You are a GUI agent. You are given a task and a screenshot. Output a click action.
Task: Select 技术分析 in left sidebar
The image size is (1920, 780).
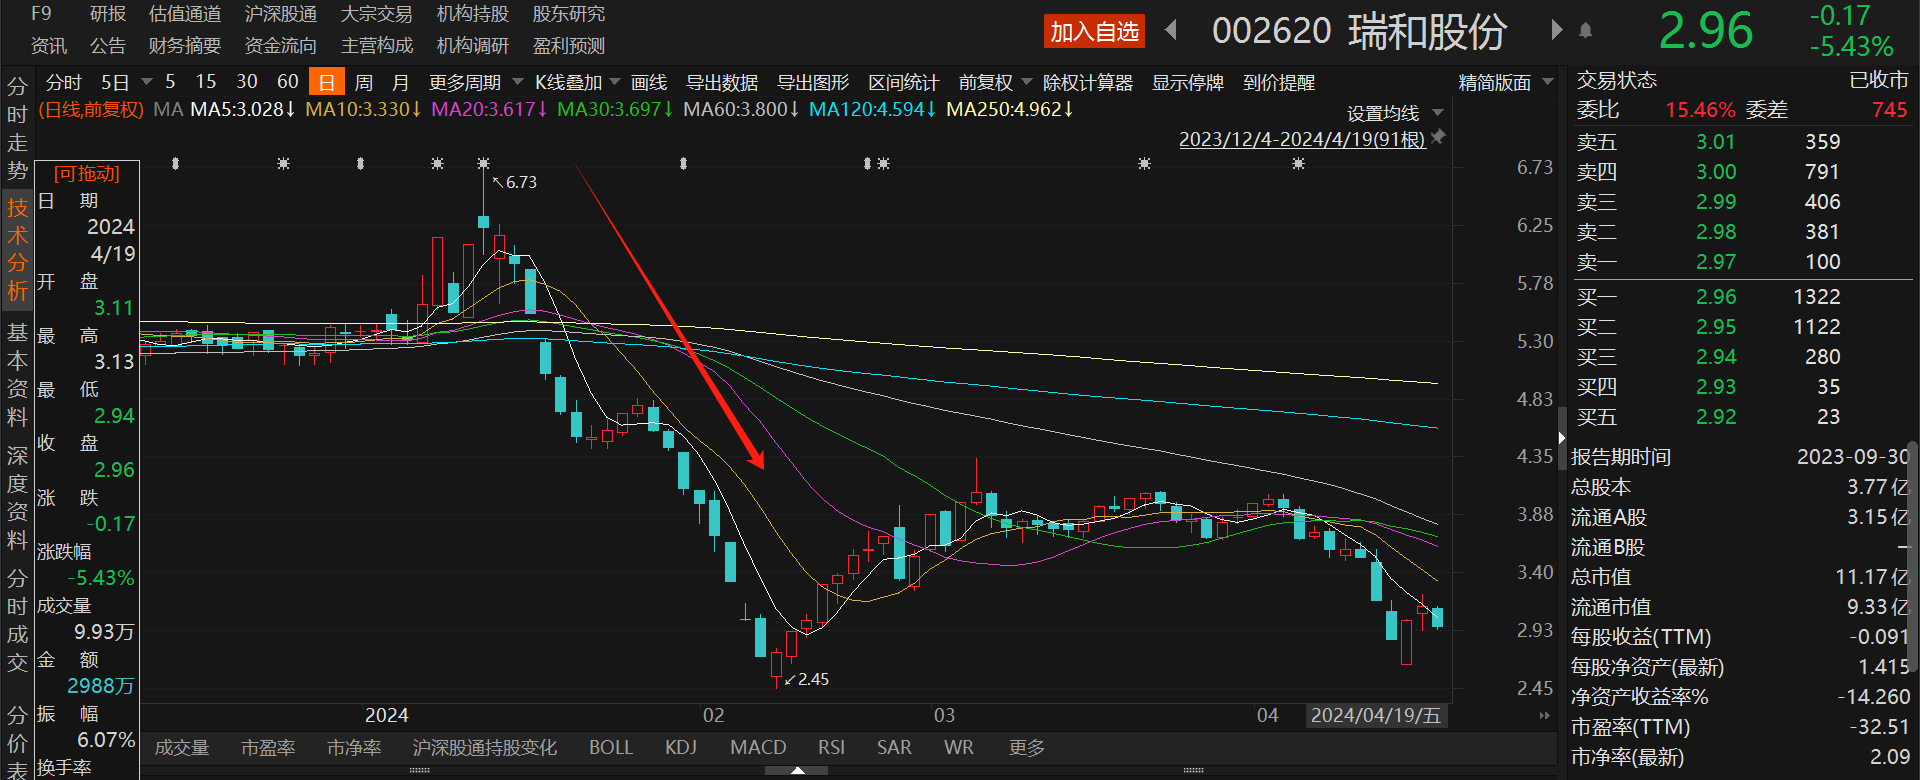(x=17, y=250)
